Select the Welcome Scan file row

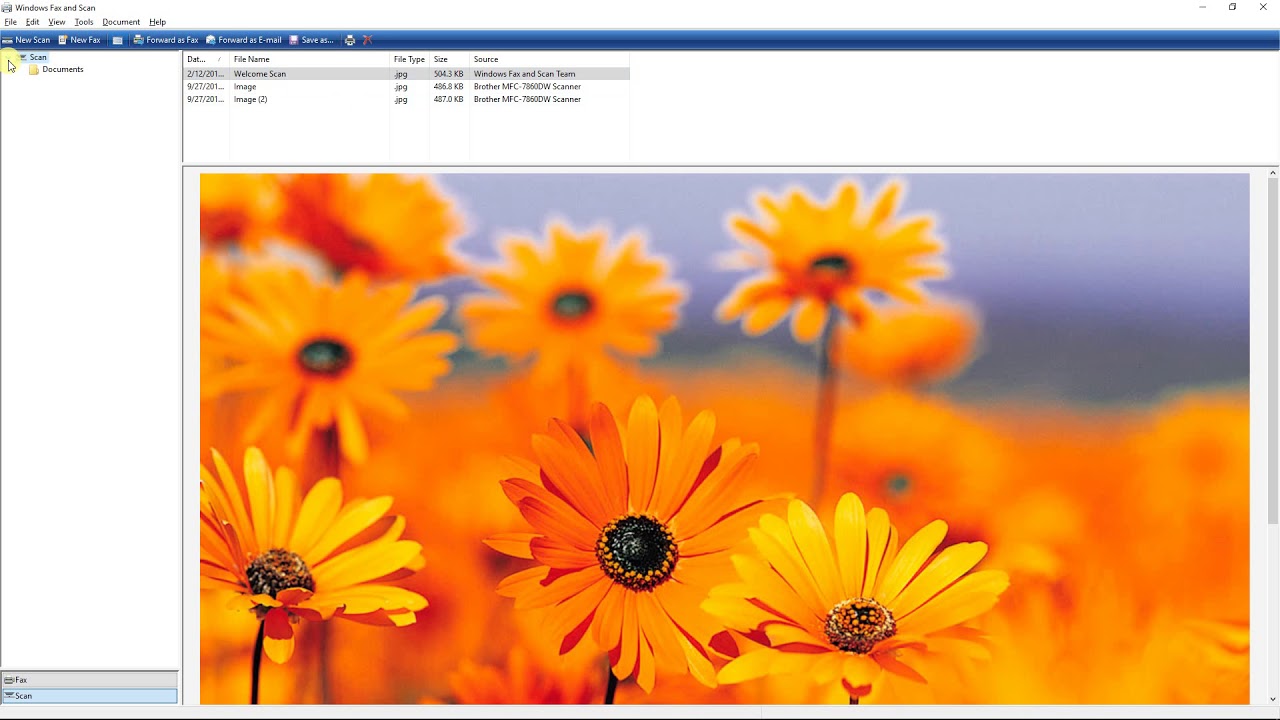tap(406, 74)
